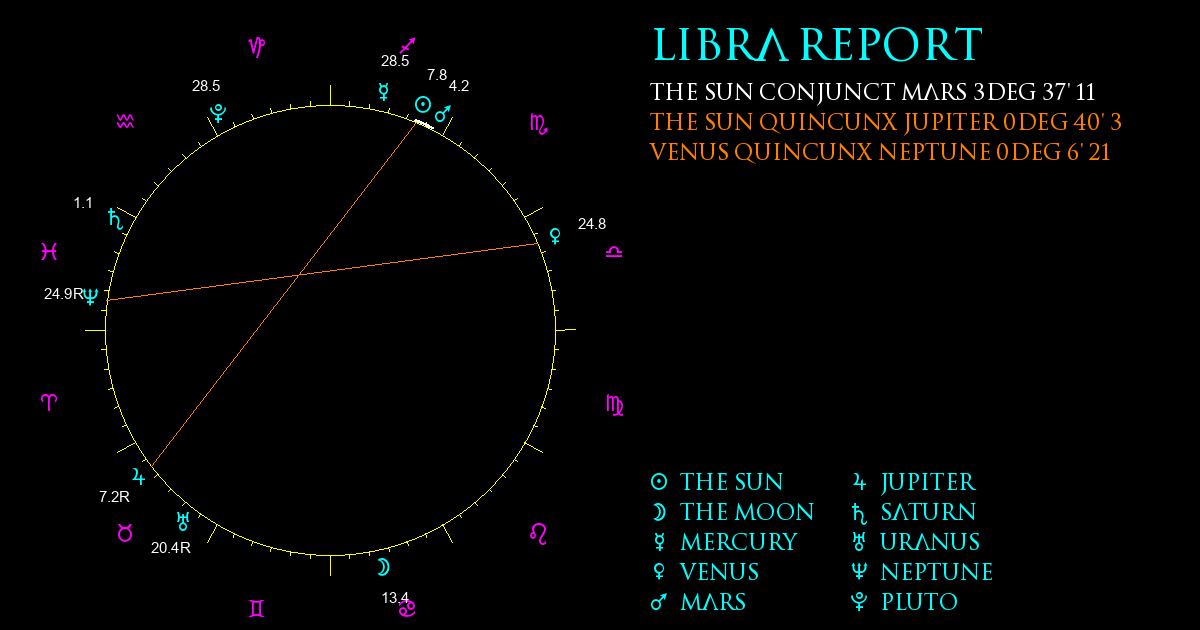Click the white Sun–Mars conjunction arc

tap(425, 124)
